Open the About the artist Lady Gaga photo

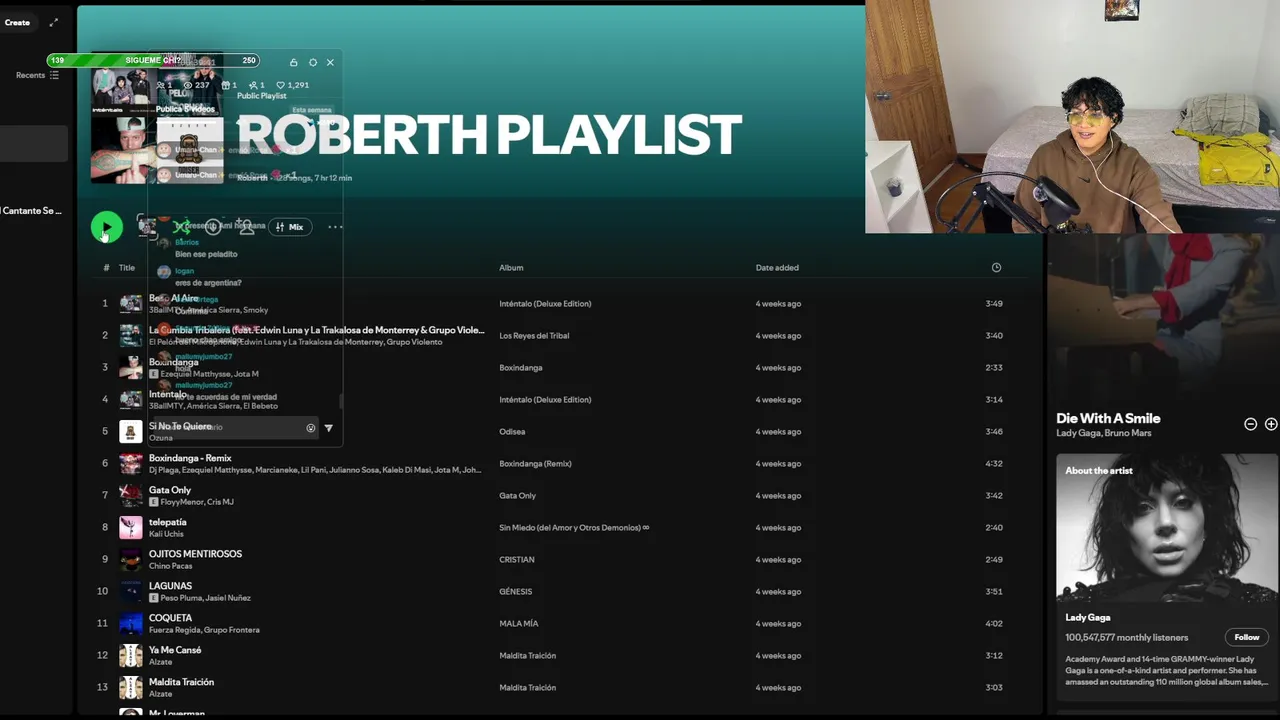[1166, 530]
